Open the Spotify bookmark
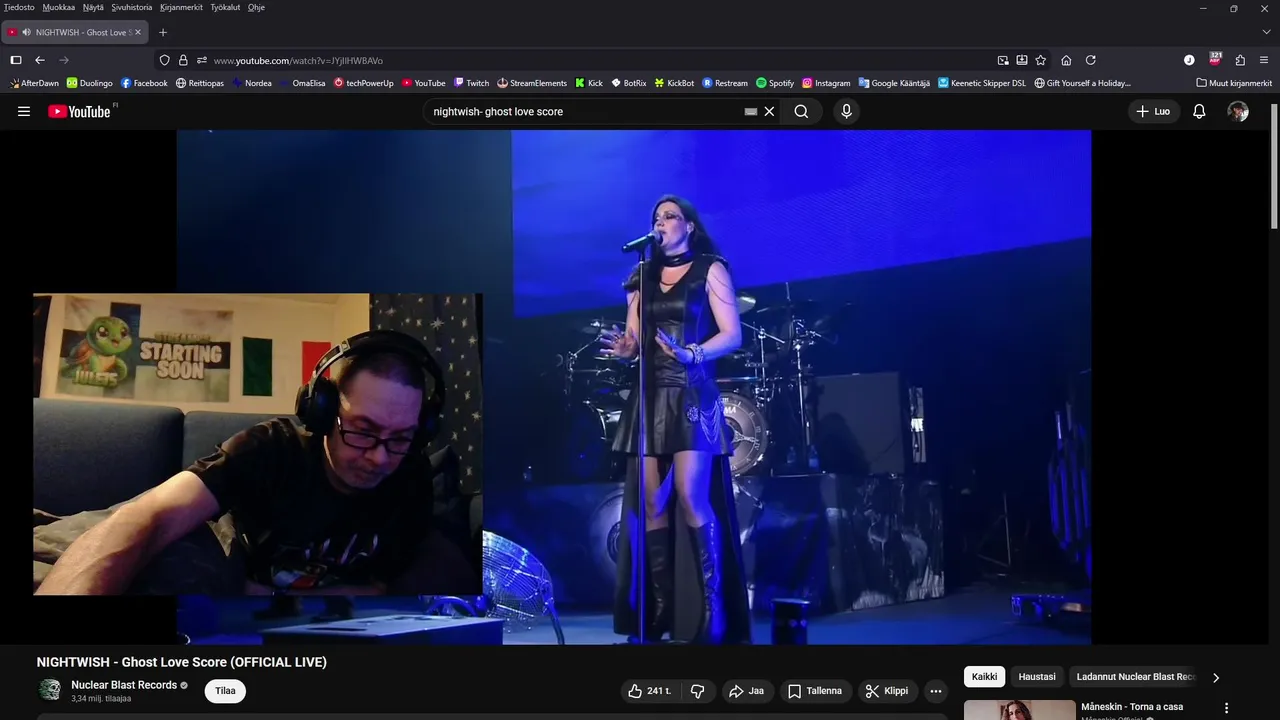The height and width of the screenshot is (720, 1280). (x=775, y=83)
